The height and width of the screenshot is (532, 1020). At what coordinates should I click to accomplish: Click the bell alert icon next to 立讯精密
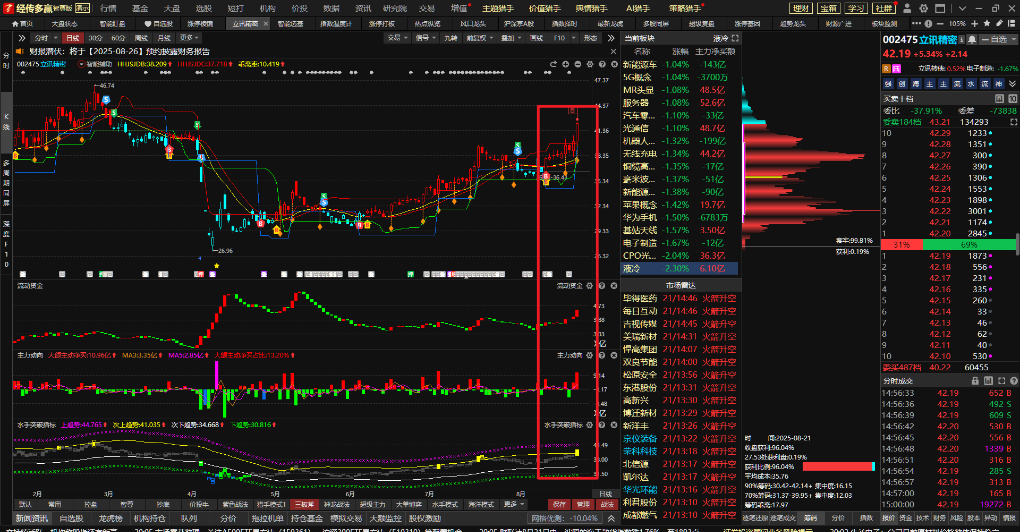click(972, 40)
